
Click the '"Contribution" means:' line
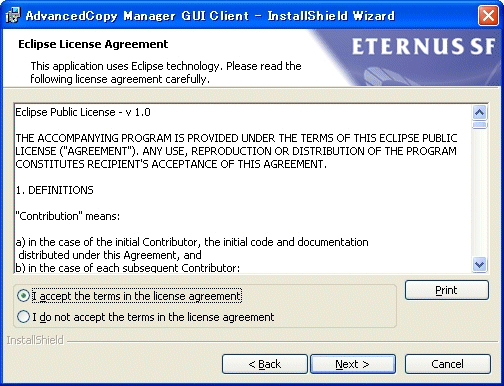click(68, 216)
